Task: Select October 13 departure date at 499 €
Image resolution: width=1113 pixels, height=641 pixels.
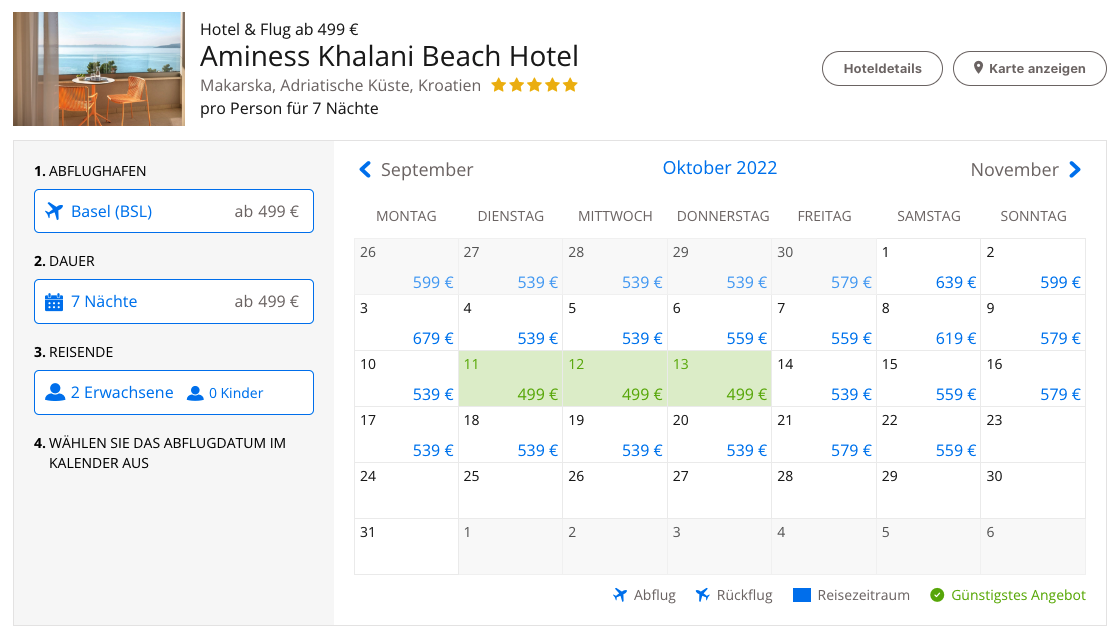Action: pyautogui.click(x=719, y=379)
